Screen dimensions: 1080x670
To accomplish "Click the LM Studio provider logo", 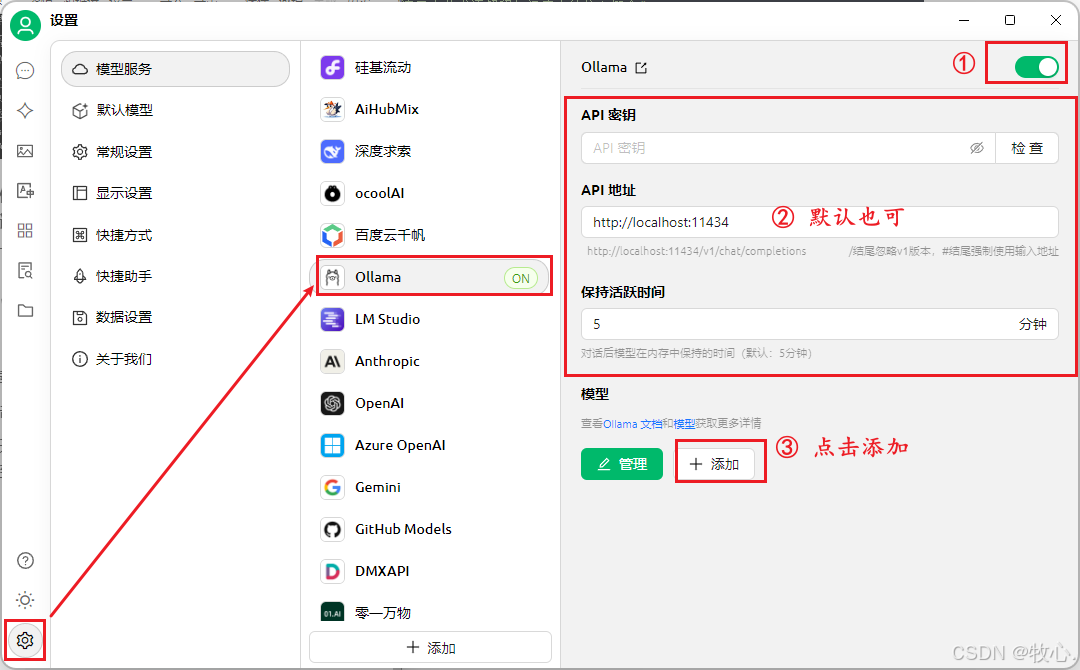I will (x=333, y=320).
